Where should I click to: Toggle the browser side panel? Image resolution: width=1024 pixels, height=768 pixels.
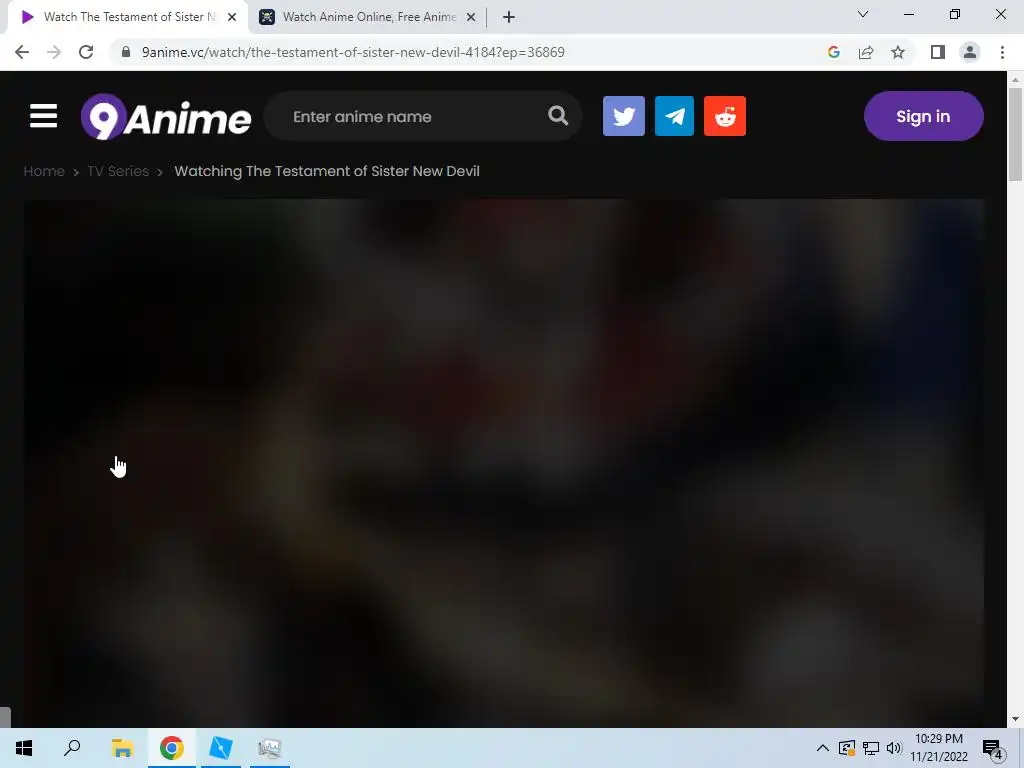(938, 52)
